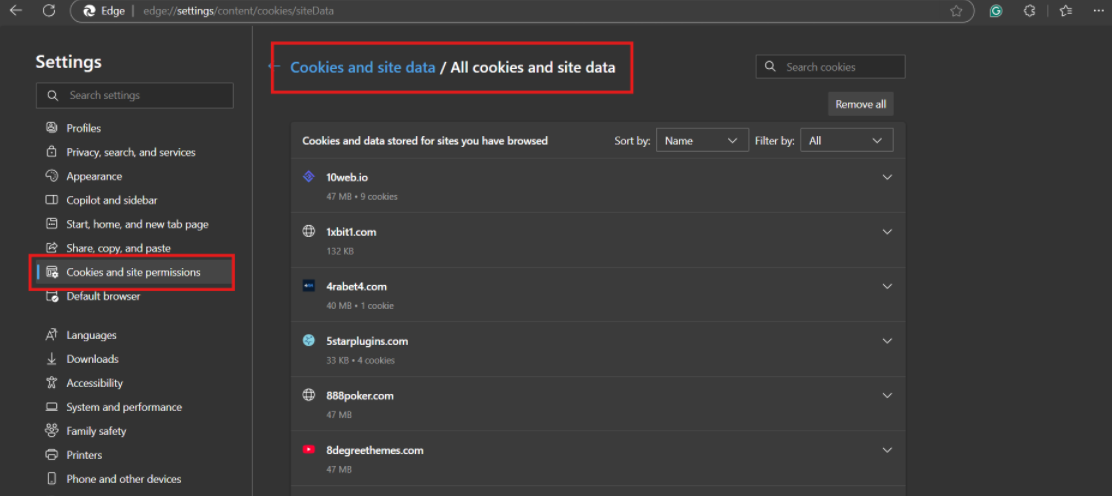This screenshot has height=496, width=1112.
Task: Click the Appearance palette icon
Action: point(51,176)
